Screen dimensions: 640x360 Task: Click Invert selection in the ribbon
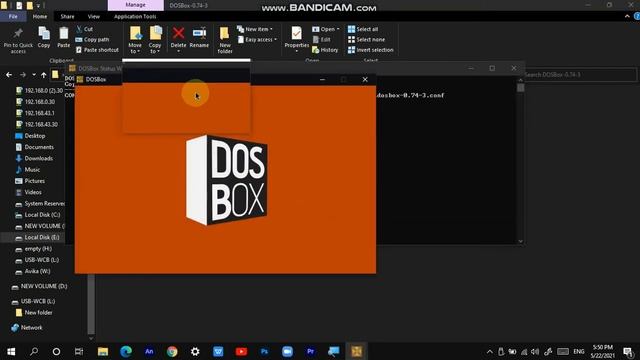(x=371, y=50)
